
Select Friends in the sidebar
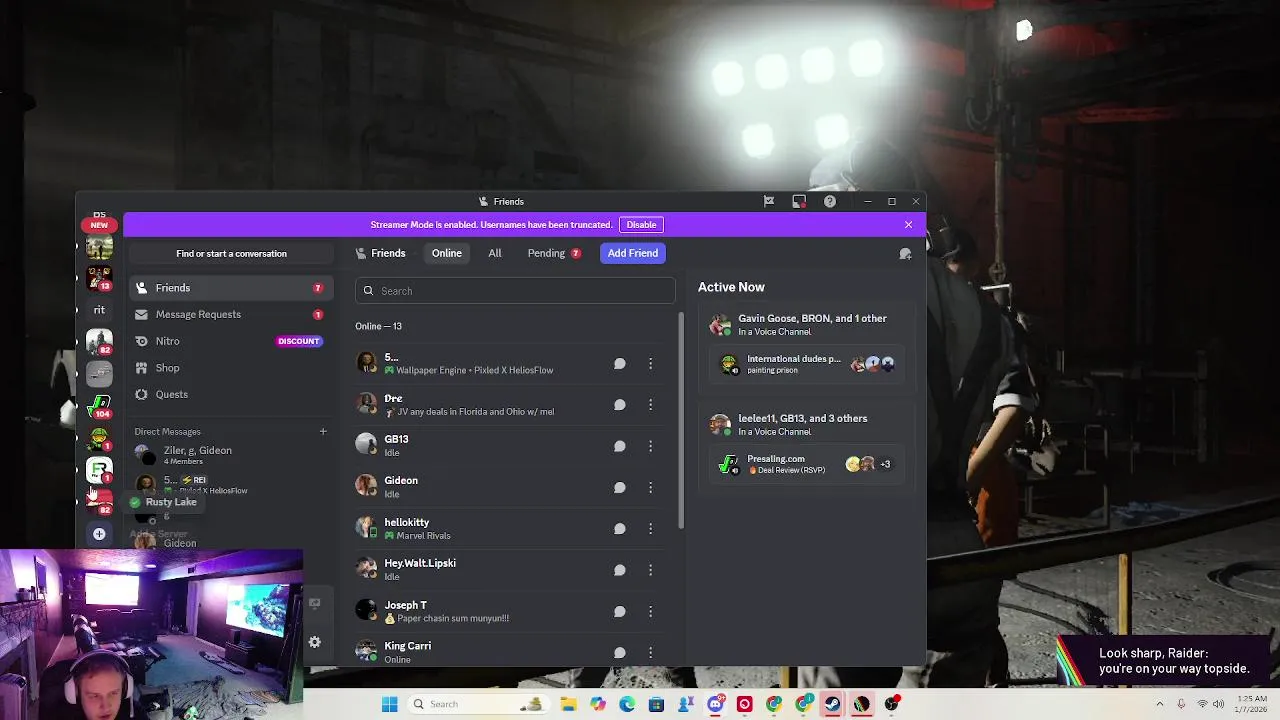click(230, 288)
